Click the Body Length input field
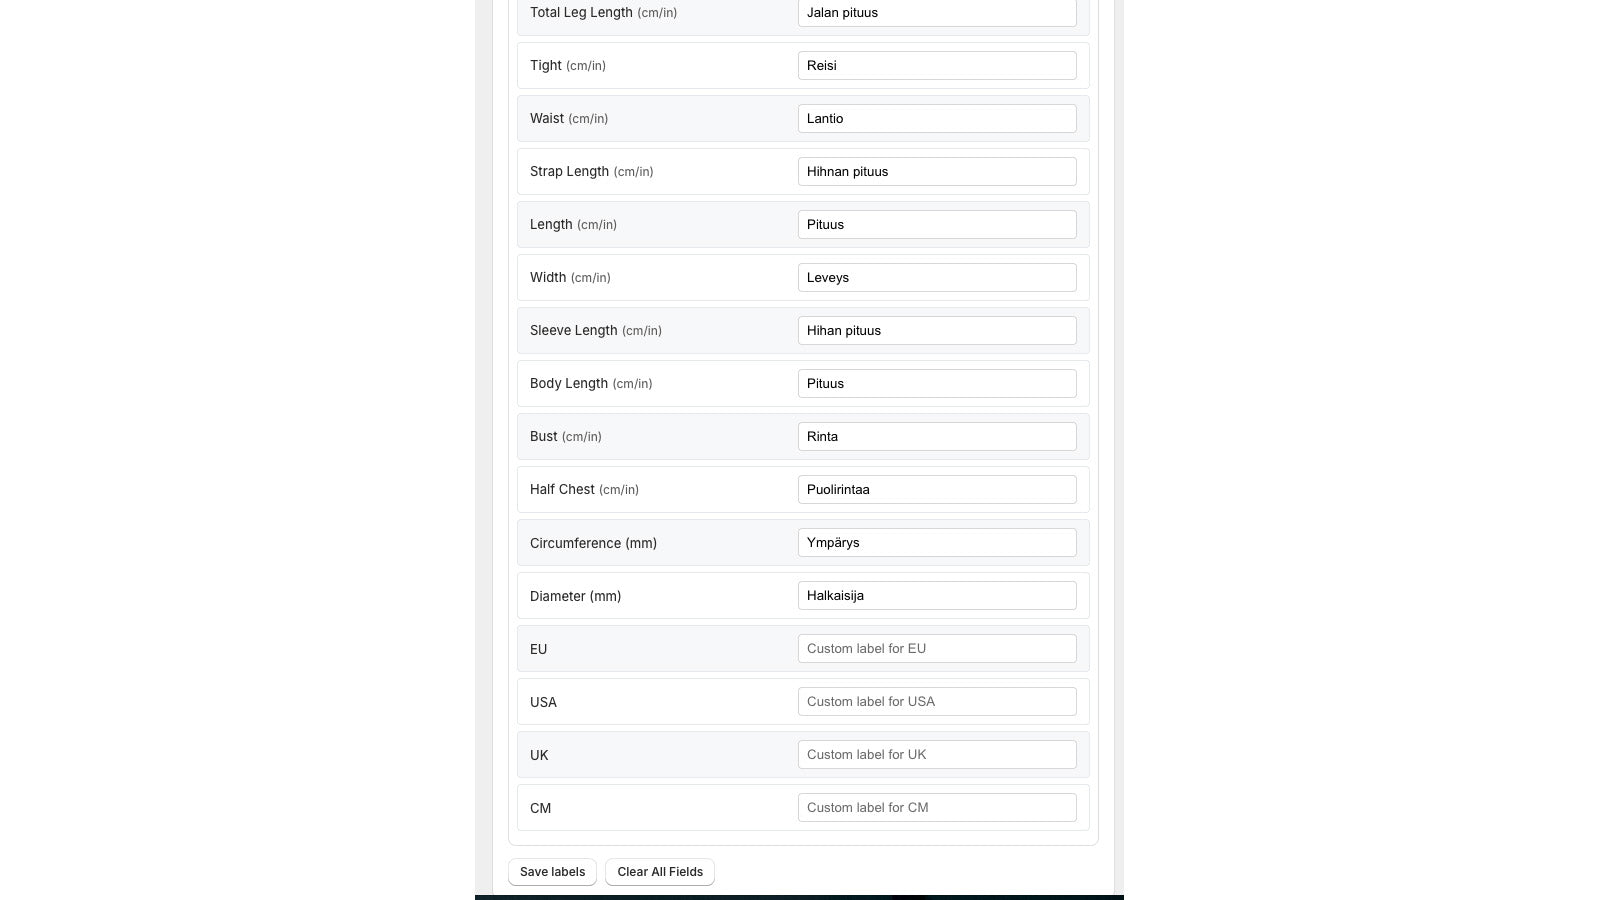This screenshot has width=1600, height=900. pyautogui.click(x=936, y=384)
